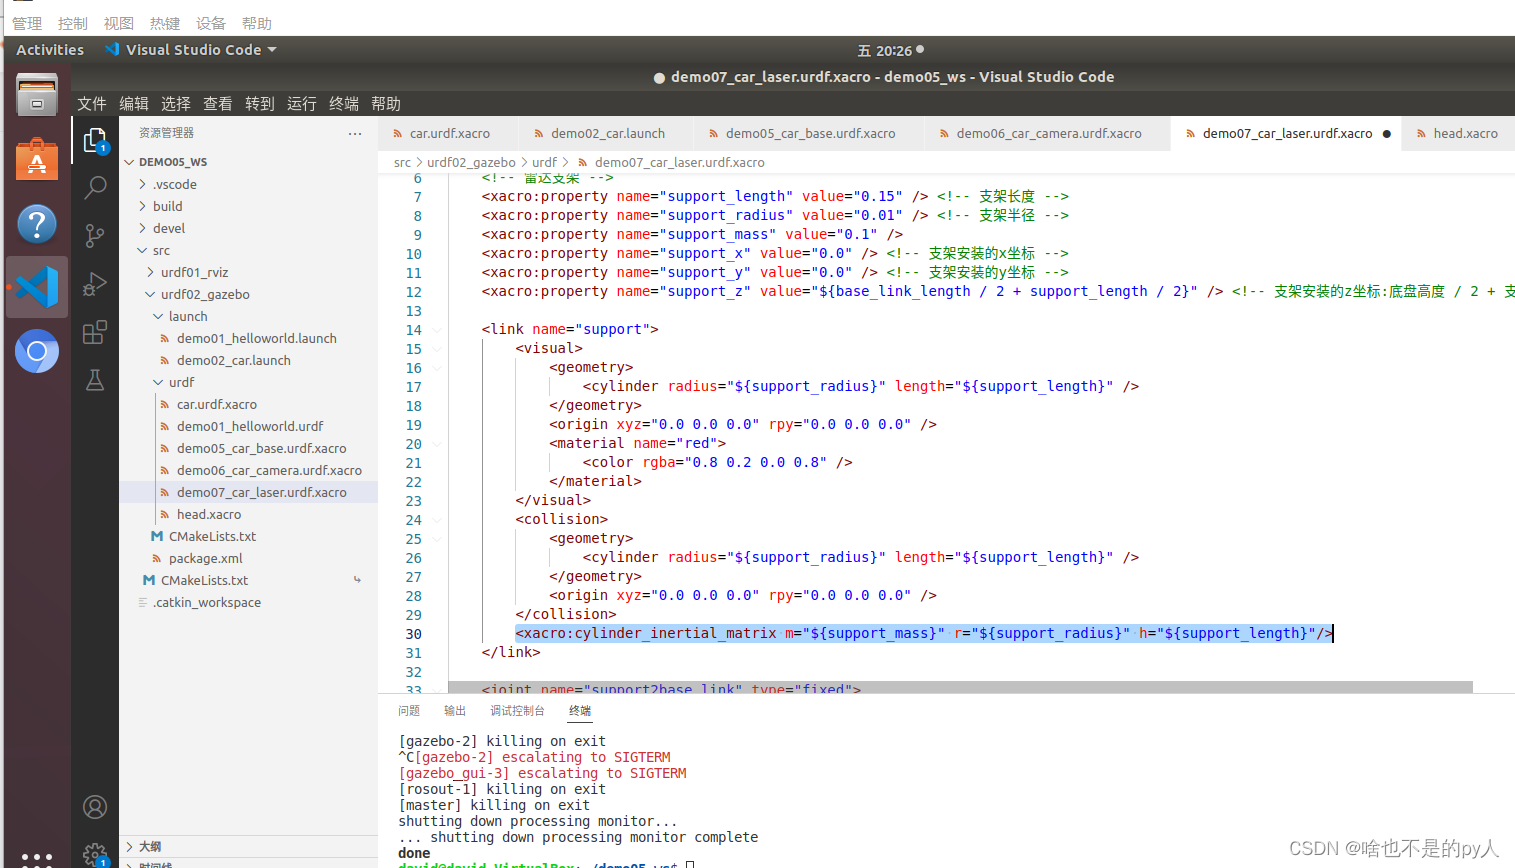
Task: Switch to demo06_car_camera.urdf.xacro tab
Action: click(1048, 133)
